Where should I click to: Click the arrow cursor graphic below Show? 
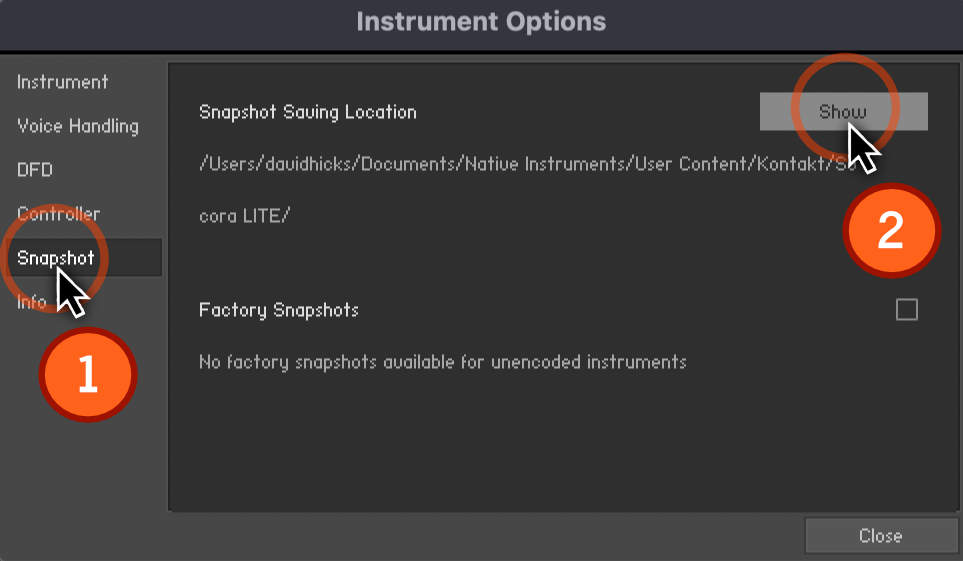coord(864,147)
